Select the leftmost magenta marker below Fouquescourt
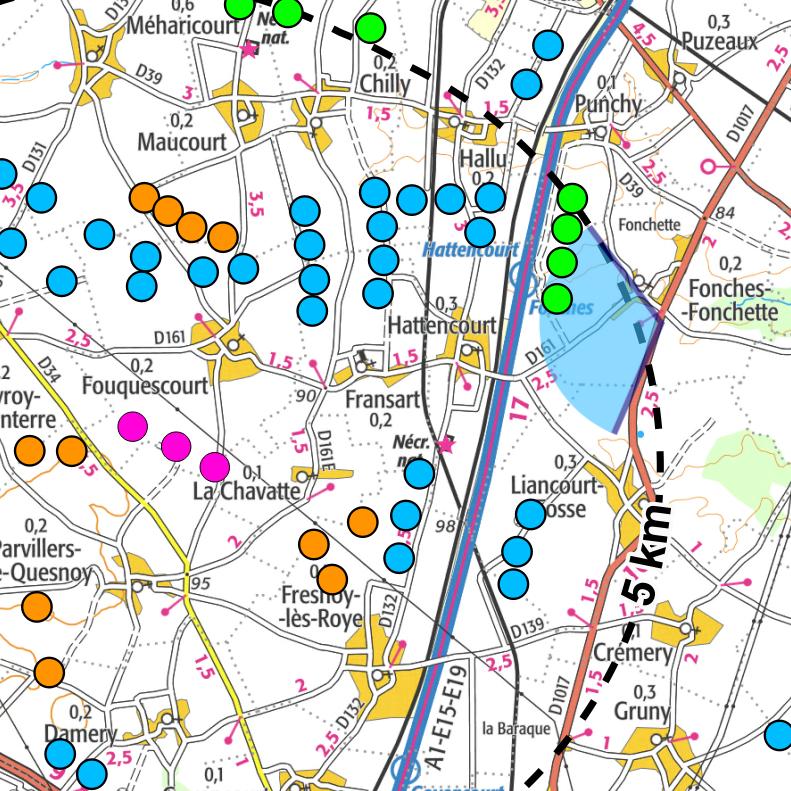Viewport: 791px width, 791px height. (x=133, y=427)
